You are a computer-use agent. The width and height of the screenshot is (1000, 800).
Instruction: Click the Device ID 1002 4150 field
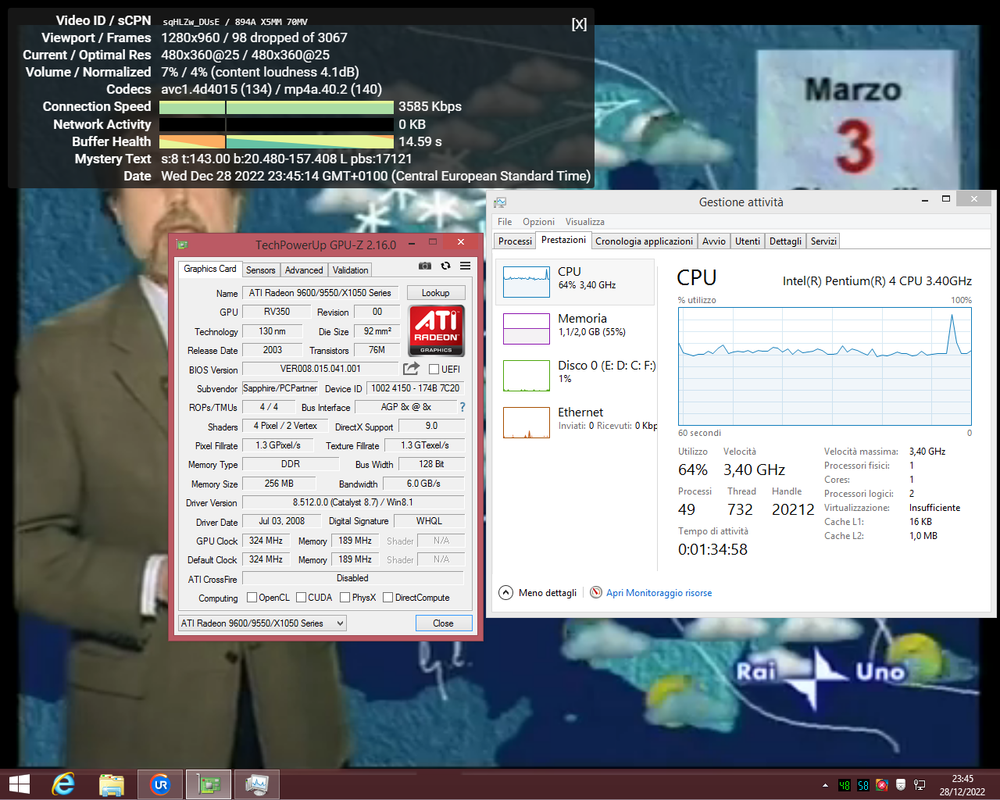(415, 388)
